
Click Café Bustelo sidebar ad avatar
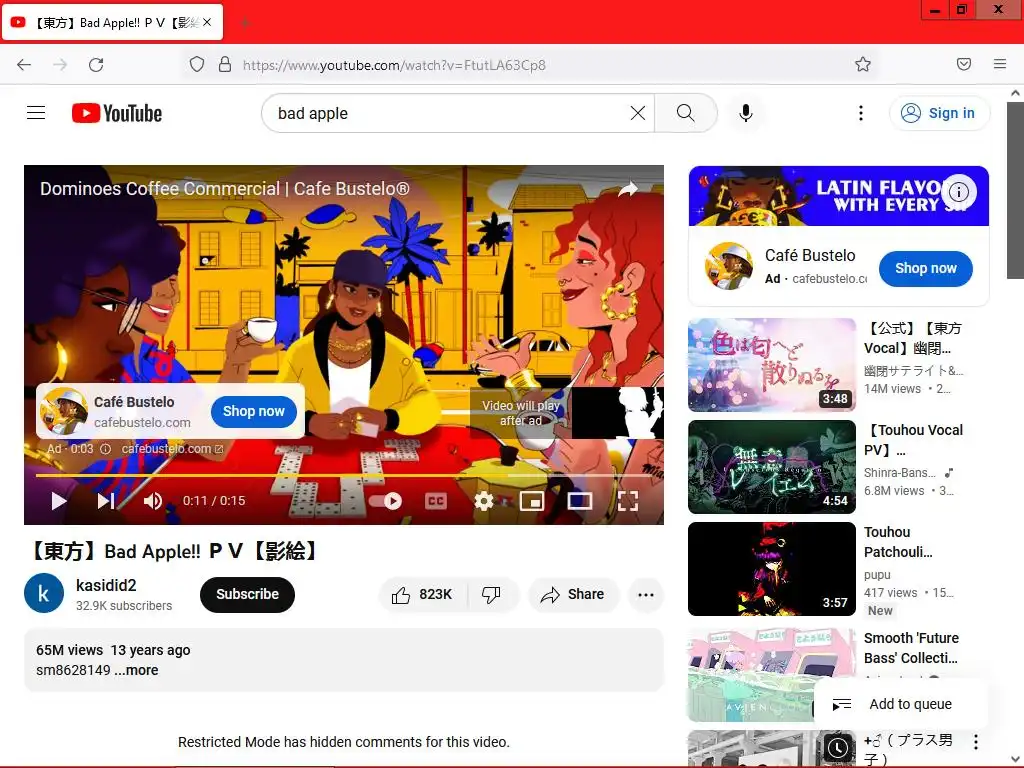click(729, 266)
